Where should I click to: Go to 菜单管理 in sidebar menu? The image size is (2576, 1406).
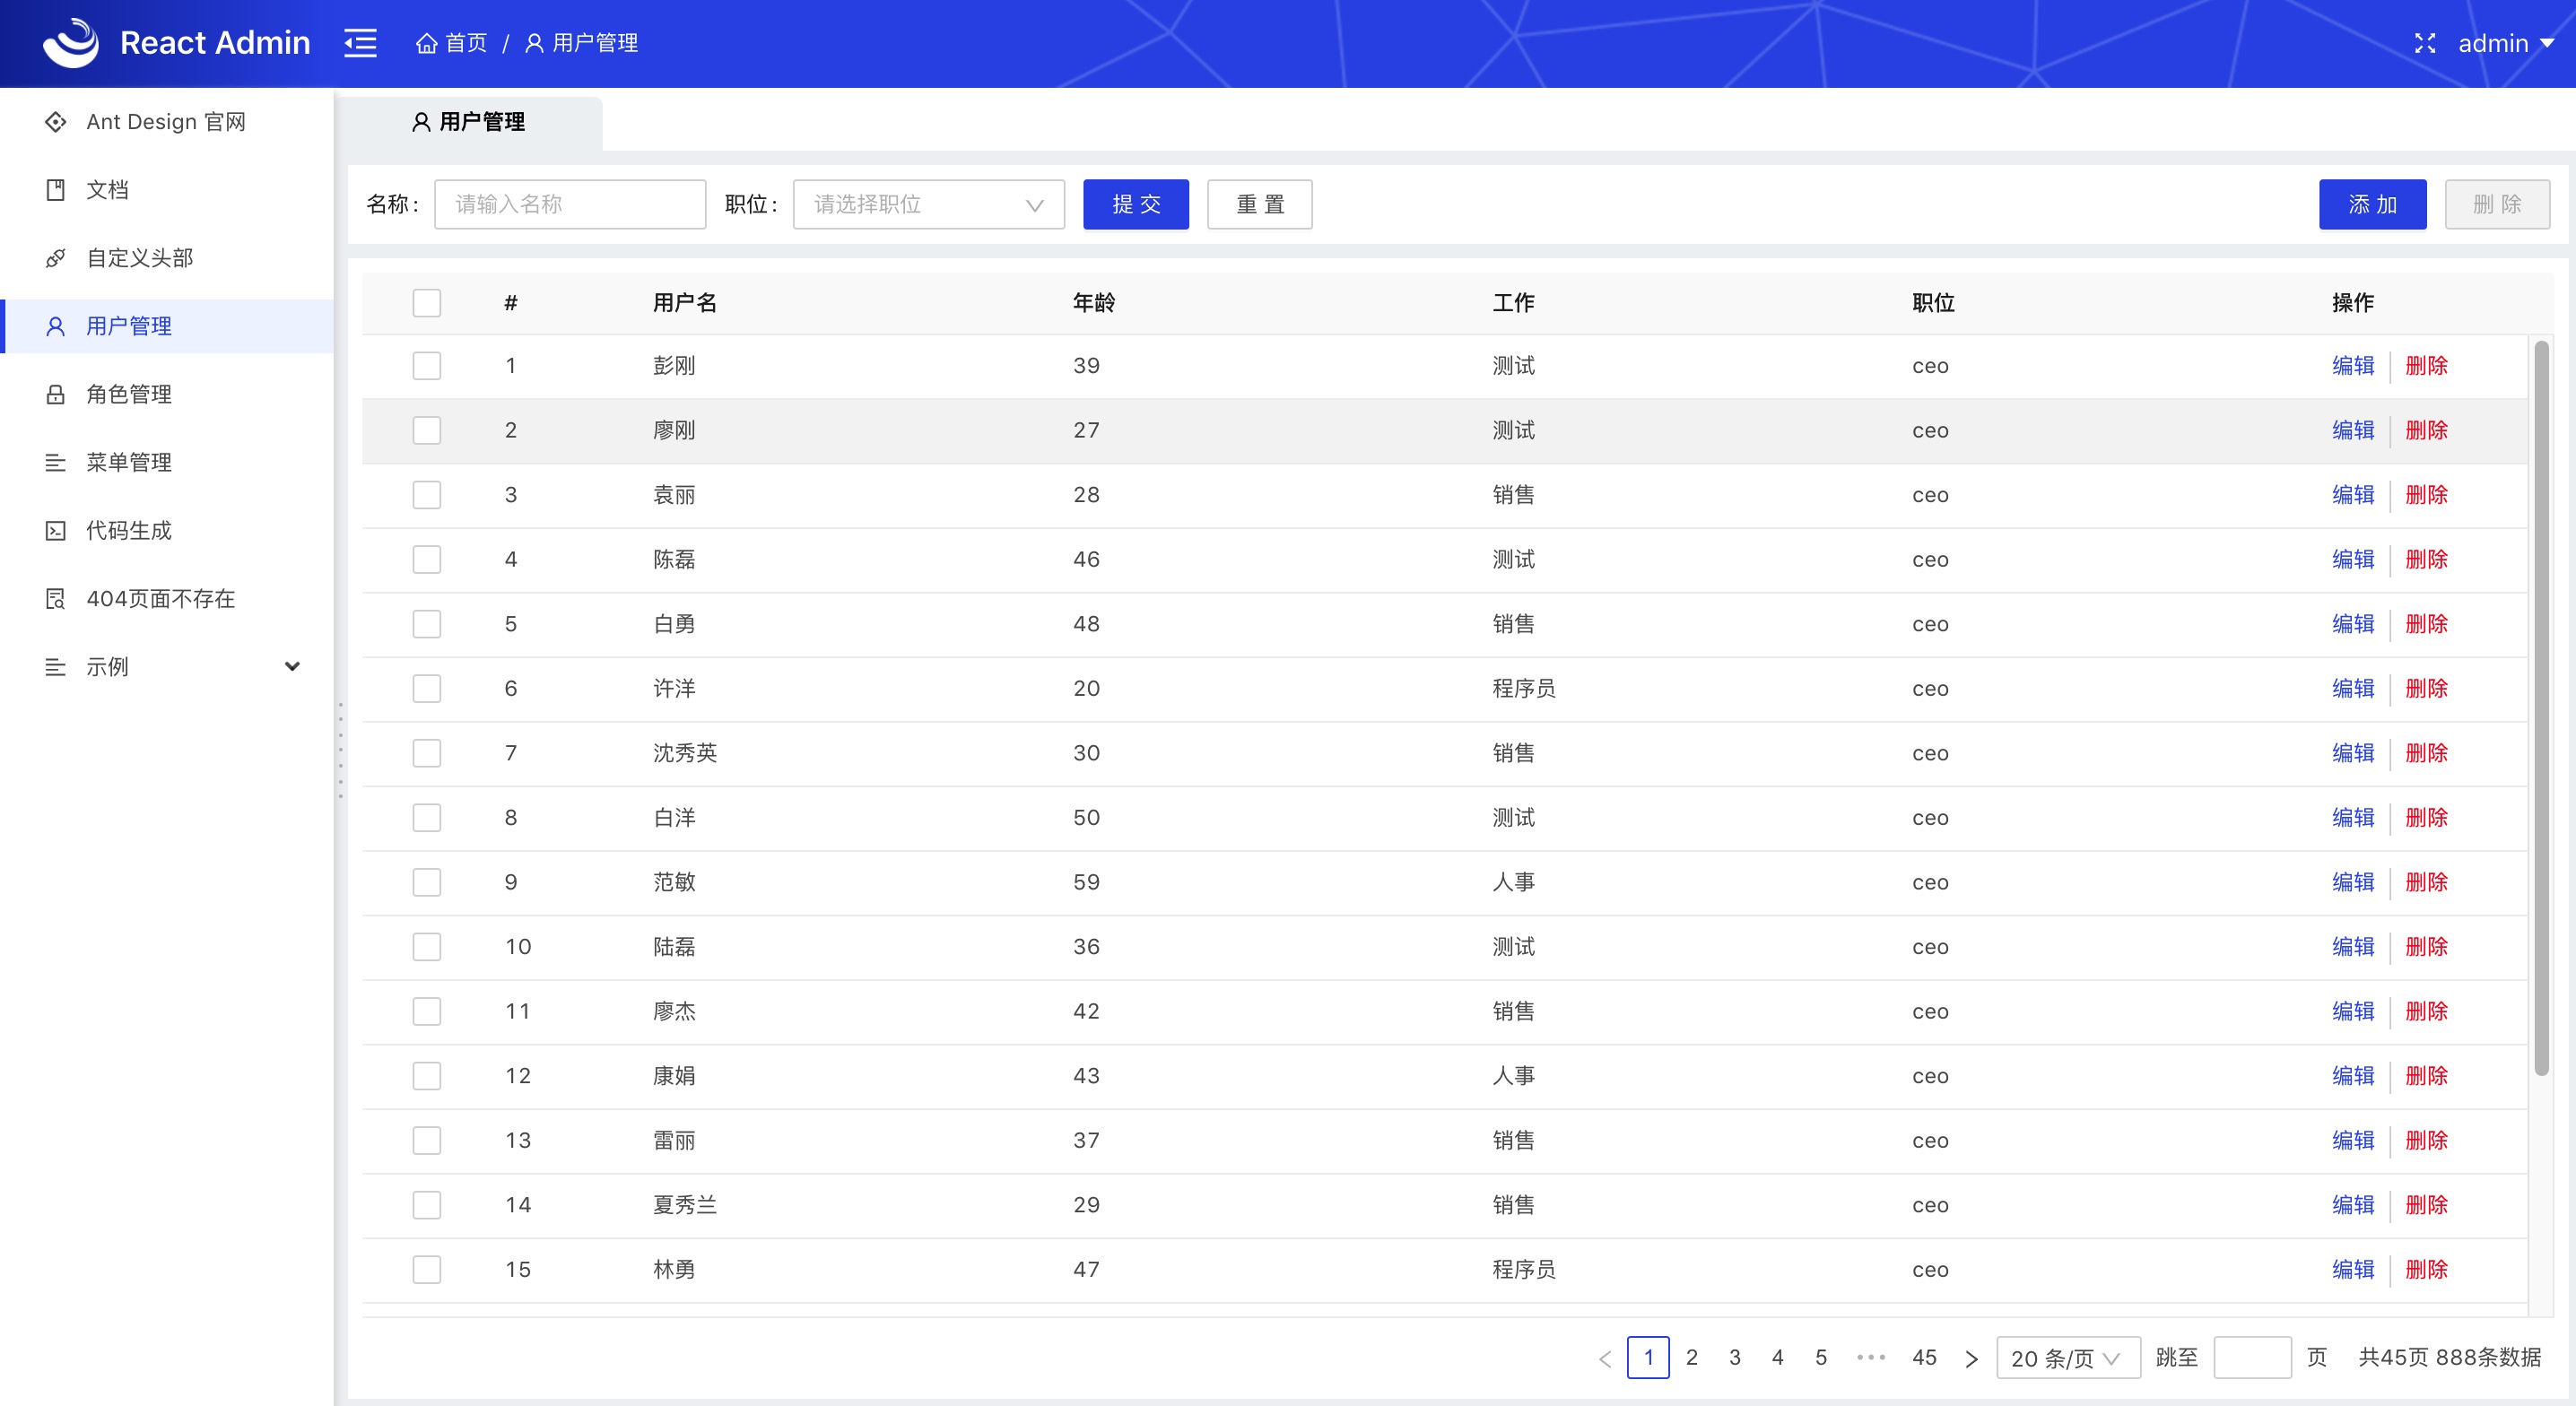[129, 462]
